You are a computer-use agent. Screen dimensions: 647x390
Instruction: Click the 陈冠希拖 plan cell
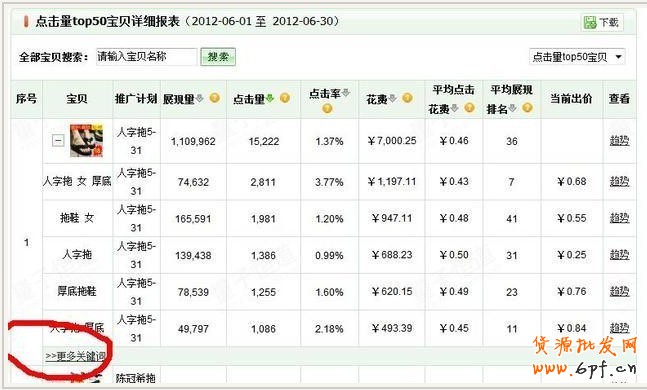click(x=136, y=377)
